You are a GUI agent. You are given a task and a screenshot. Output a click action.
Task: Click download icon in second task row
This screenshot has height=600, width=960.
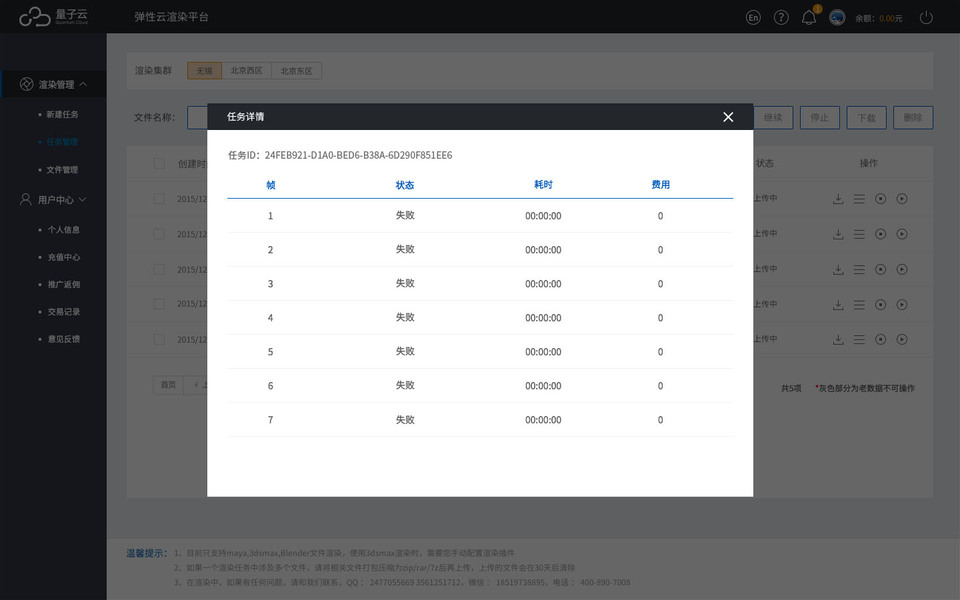pos(838,234)
